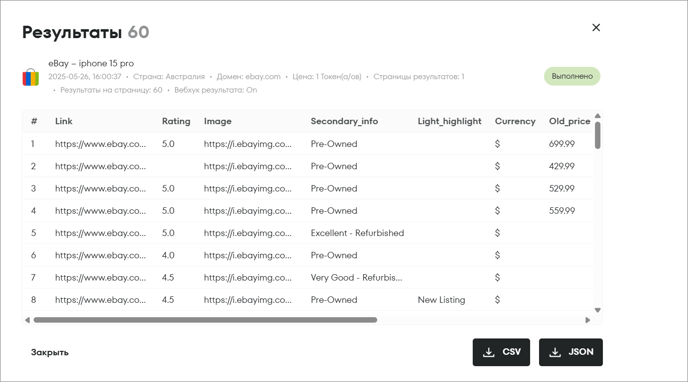The width and height of the screenshot is (688, 382).
Task: Open the ebay link in row 8
Action: click(x=100, y=300)
